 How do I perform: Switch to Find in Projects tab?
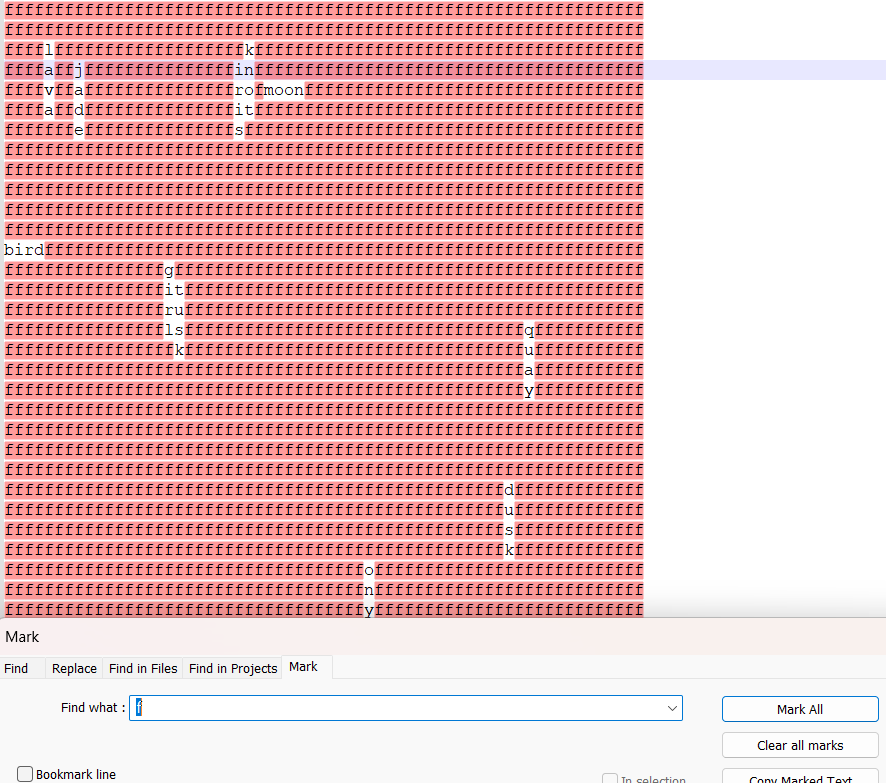point(233,668)
